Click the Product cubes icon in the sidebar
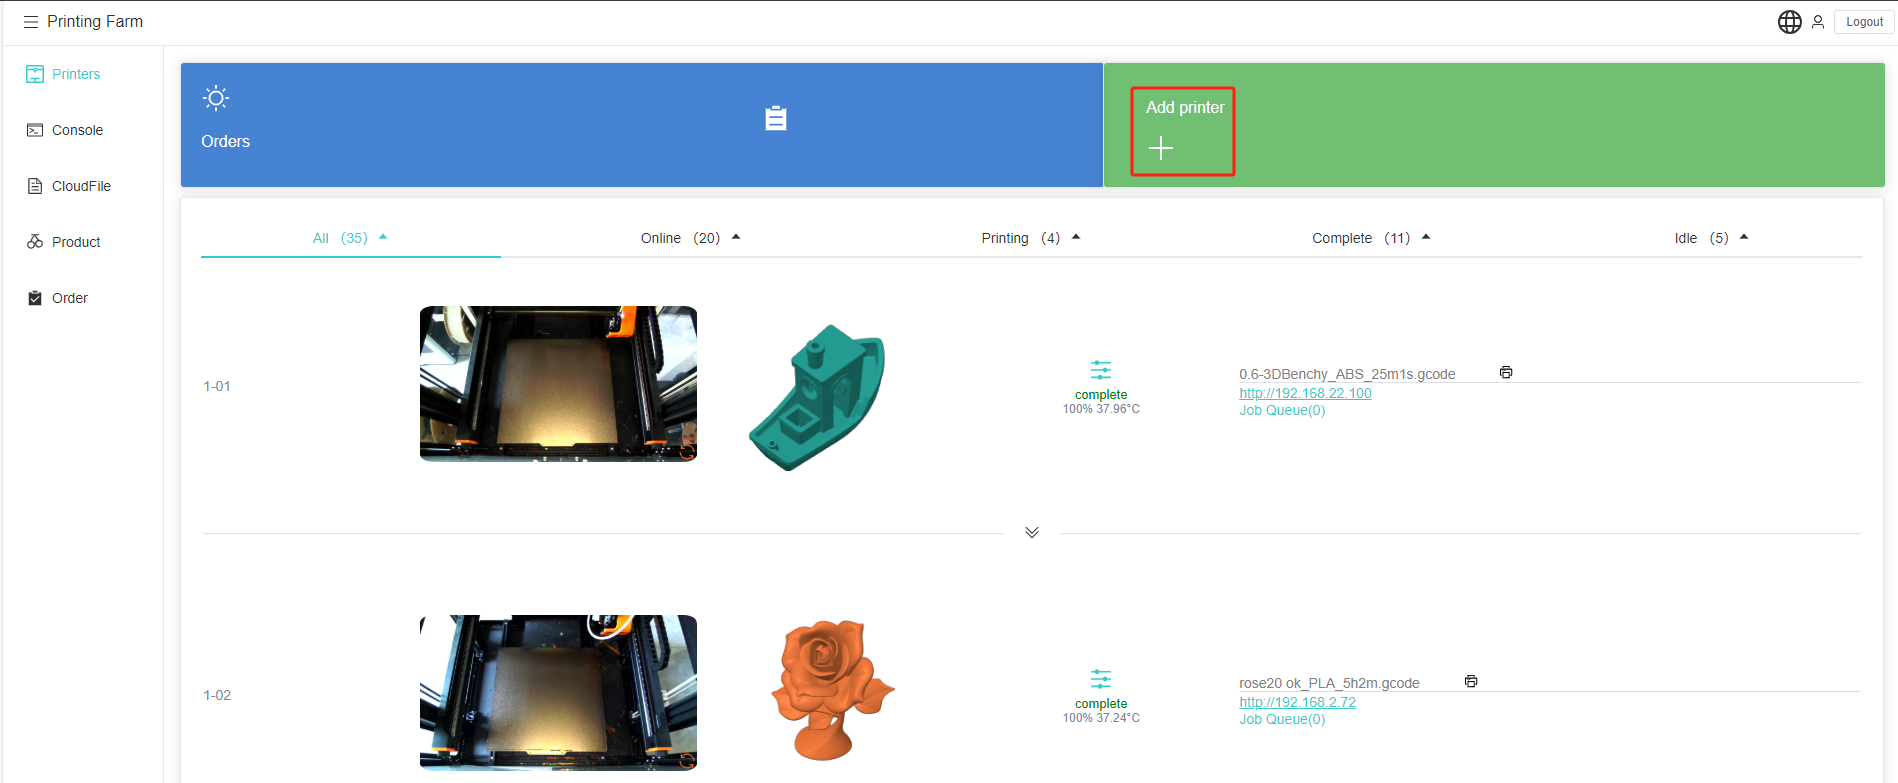This screenshot has height=783, width=1898. (35, 242)
